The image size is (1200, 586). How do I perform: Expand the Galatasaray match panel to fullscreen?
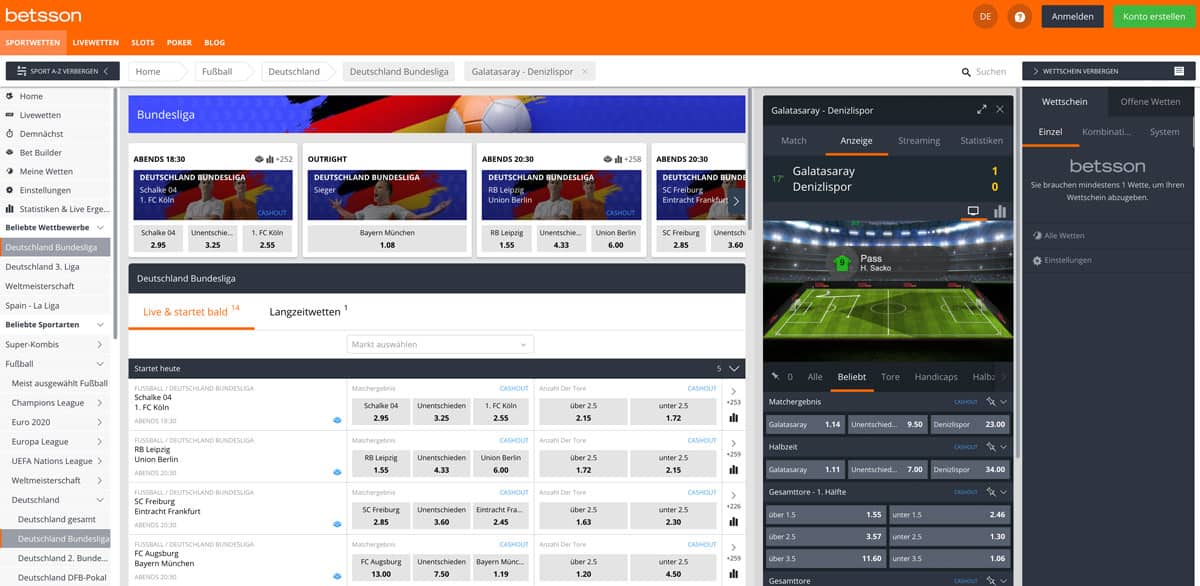(982, 109)
